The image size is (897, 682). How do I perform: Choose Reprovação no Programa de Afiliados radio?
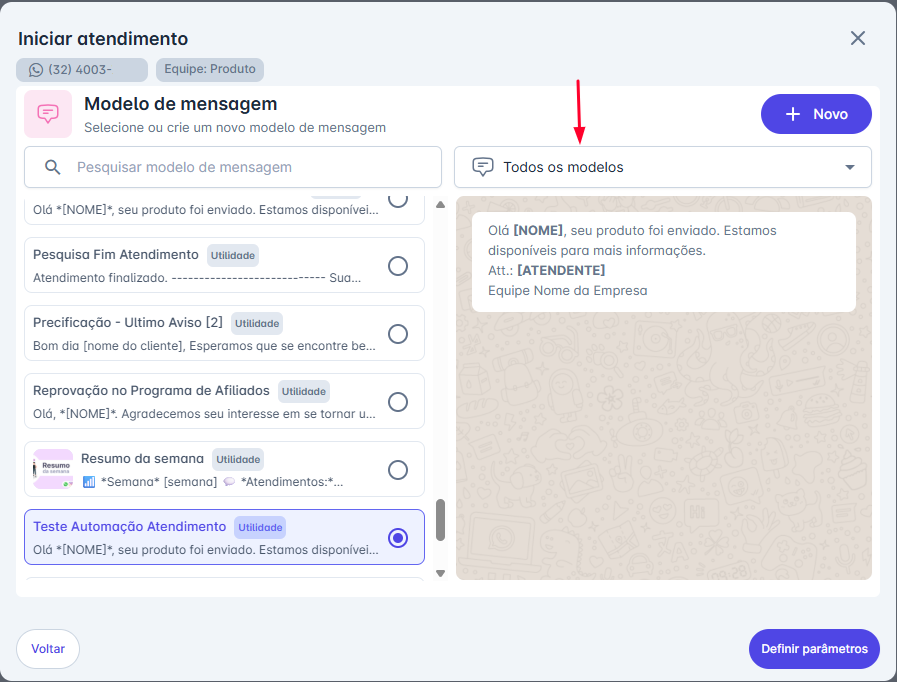click(398, 402)
